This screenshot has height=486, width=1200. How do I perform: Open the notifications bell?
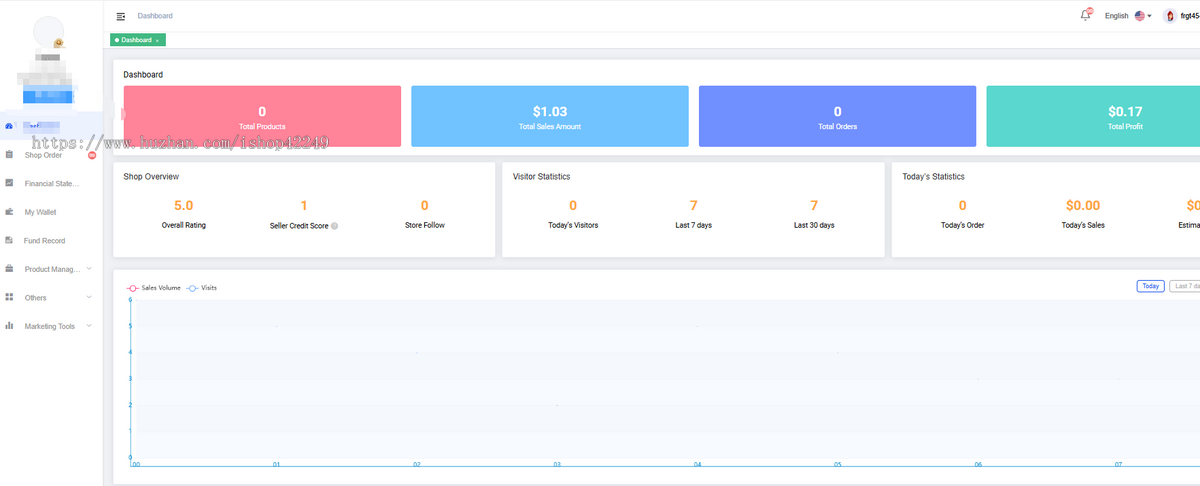pyautogui.click(x=1086, y=15)
